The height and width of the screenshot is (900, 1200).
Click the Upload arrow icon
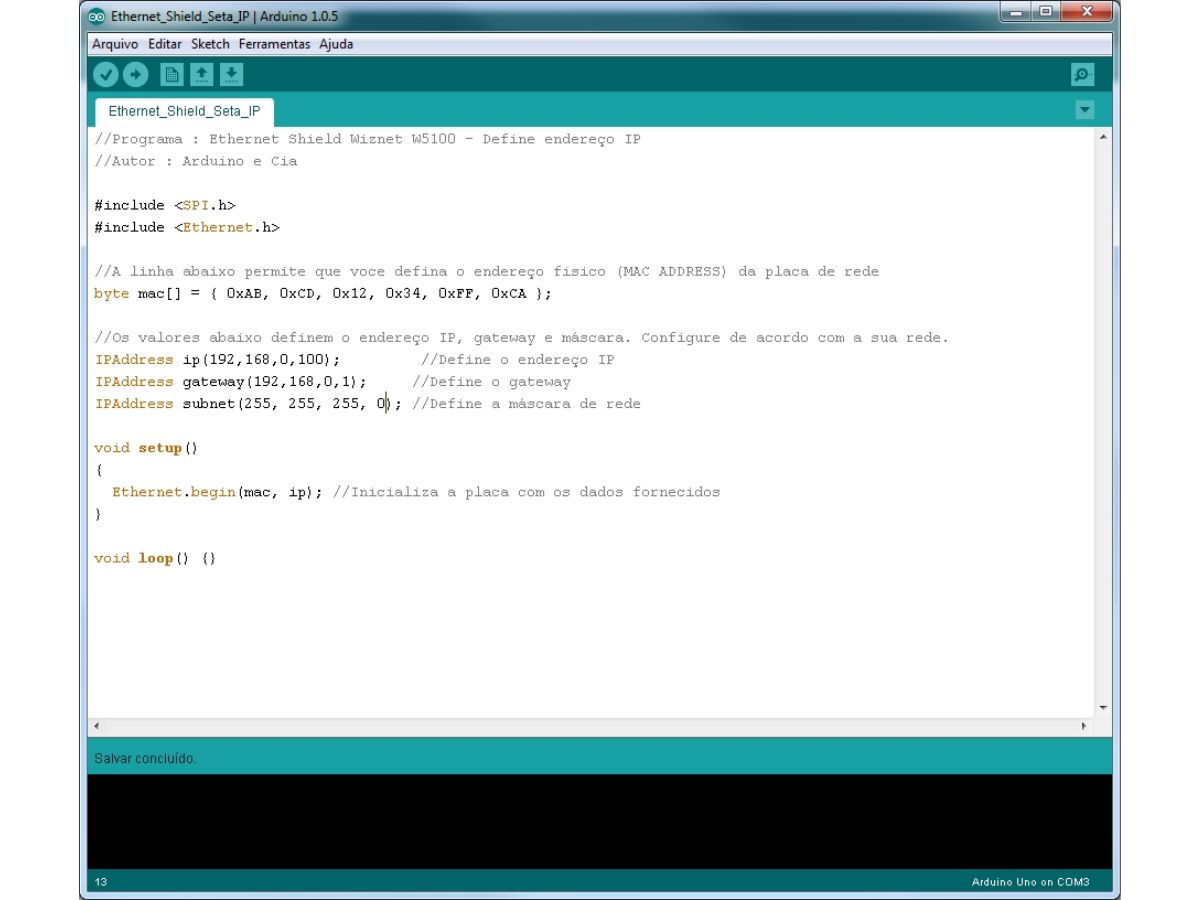tap(135, 75)
